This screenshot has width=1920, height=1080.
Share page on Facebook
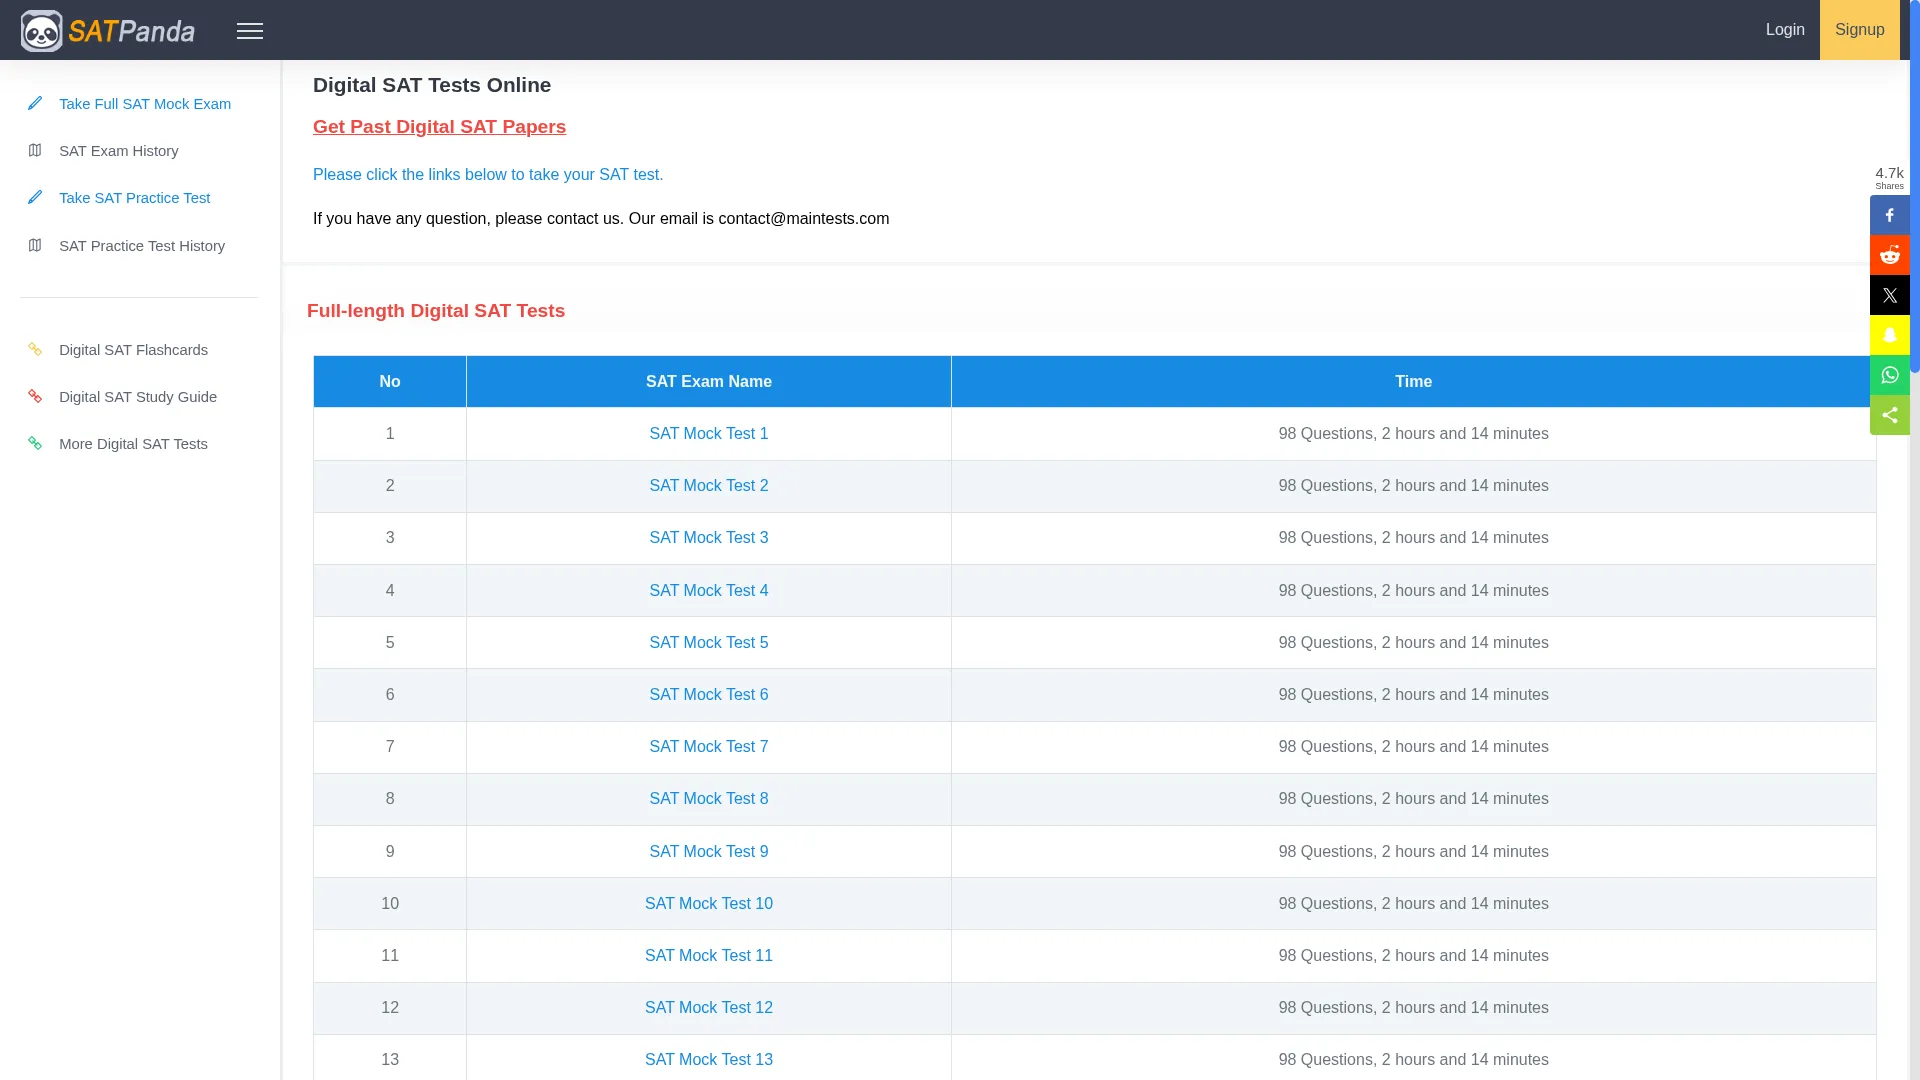click(1889, 215)
